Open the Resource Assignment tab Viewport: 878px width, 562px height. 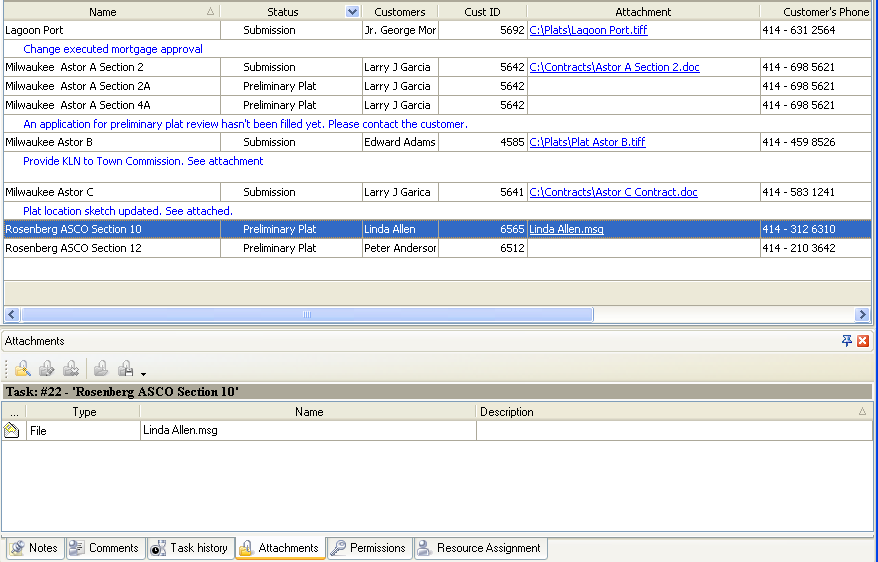[479, 548]
